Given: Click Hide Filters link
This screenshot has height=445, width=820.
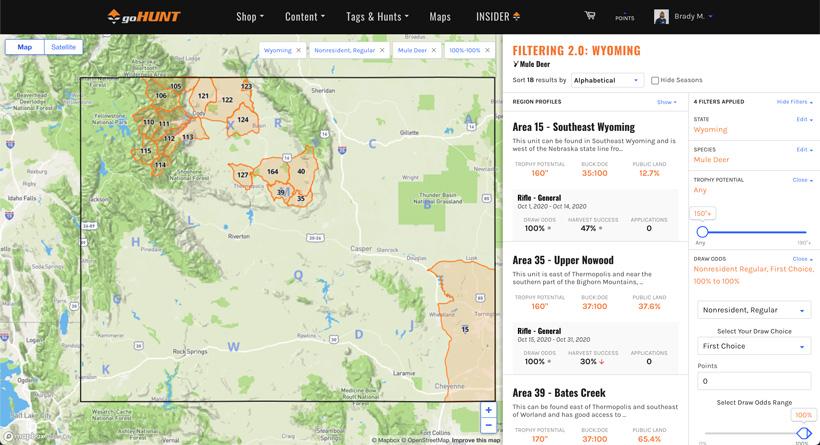Looking at the screenshot, I should click(793, 102).
